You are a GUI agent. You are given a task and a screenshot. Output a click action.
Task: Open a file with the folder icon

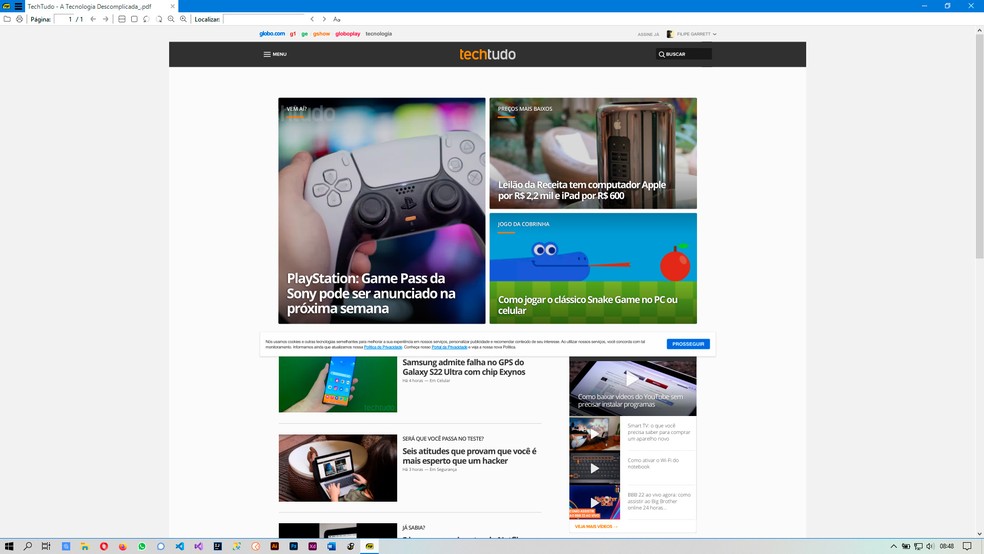(x=7, y=19)
